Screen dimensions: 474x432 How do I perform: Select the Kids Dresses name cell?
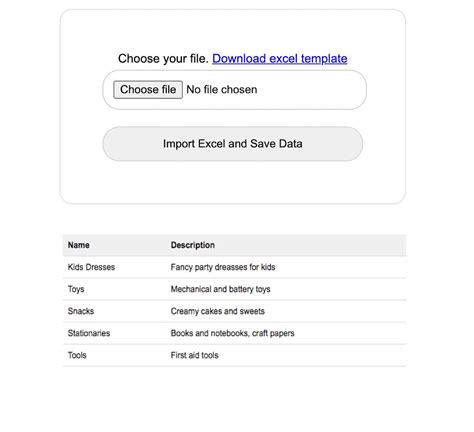point(91,267)
